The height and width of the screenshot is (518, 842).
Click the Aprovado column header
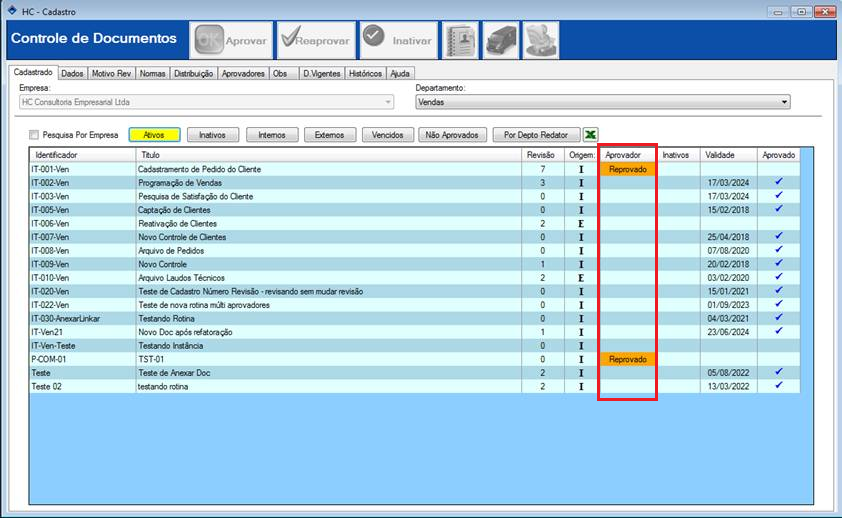click(779, 155)
